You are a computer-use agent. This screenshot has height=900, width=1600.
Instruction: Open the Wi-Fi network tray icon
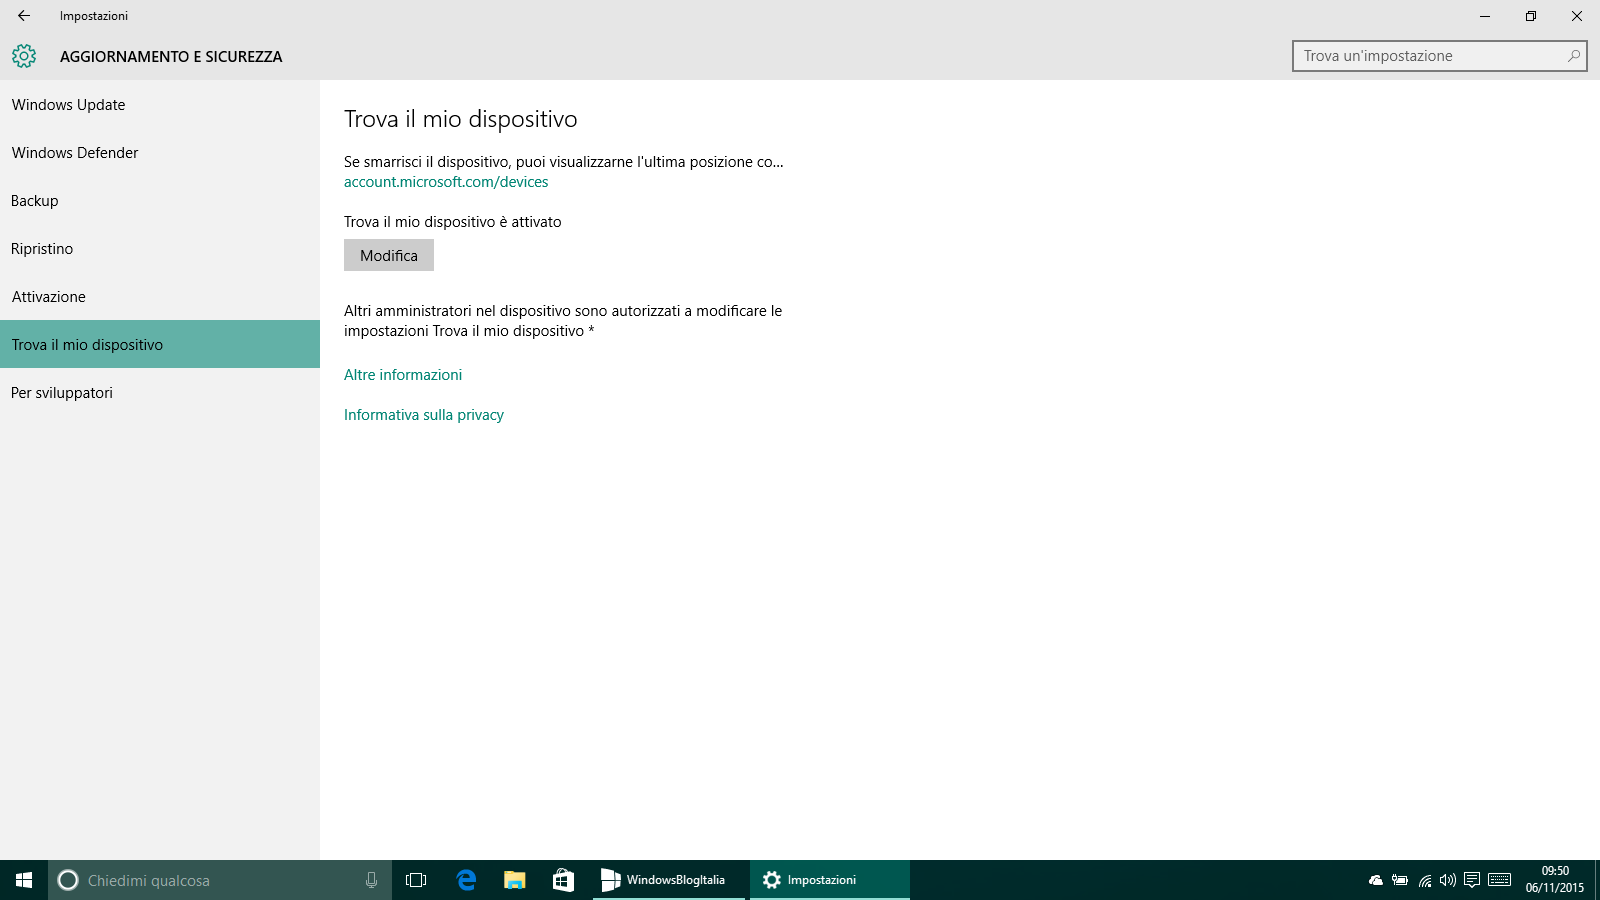click(1424, 880)
